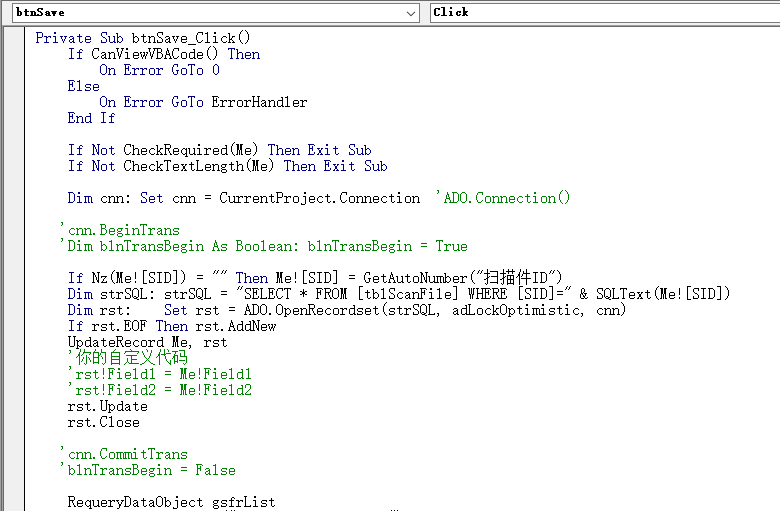Image resolution: width=780 pixels, height=511 pixels.
Task: Click the "rst.Update" line
Action: tap(107, 406)
